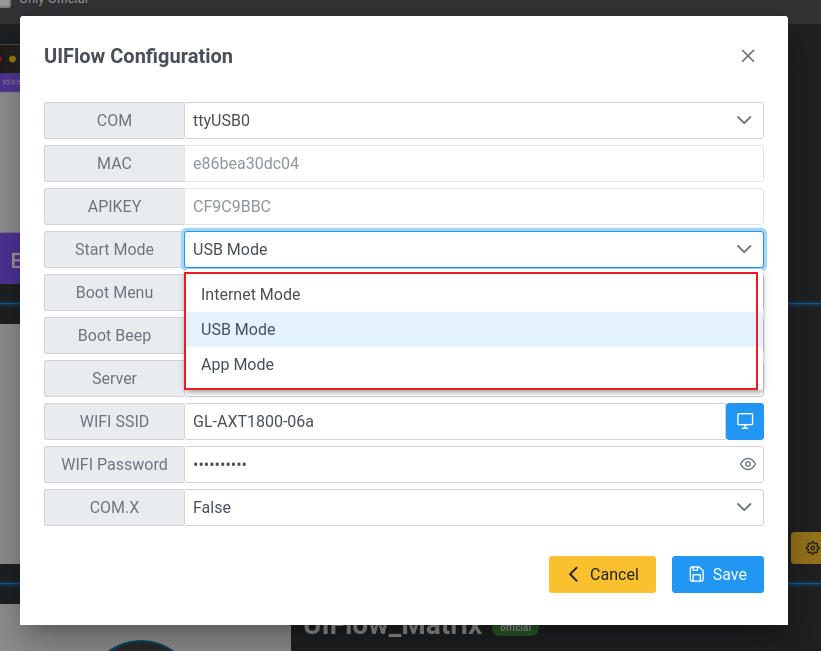Screen dimensions: 821x651
Task: Select the APIKEY value field
Action: (473, 206)
